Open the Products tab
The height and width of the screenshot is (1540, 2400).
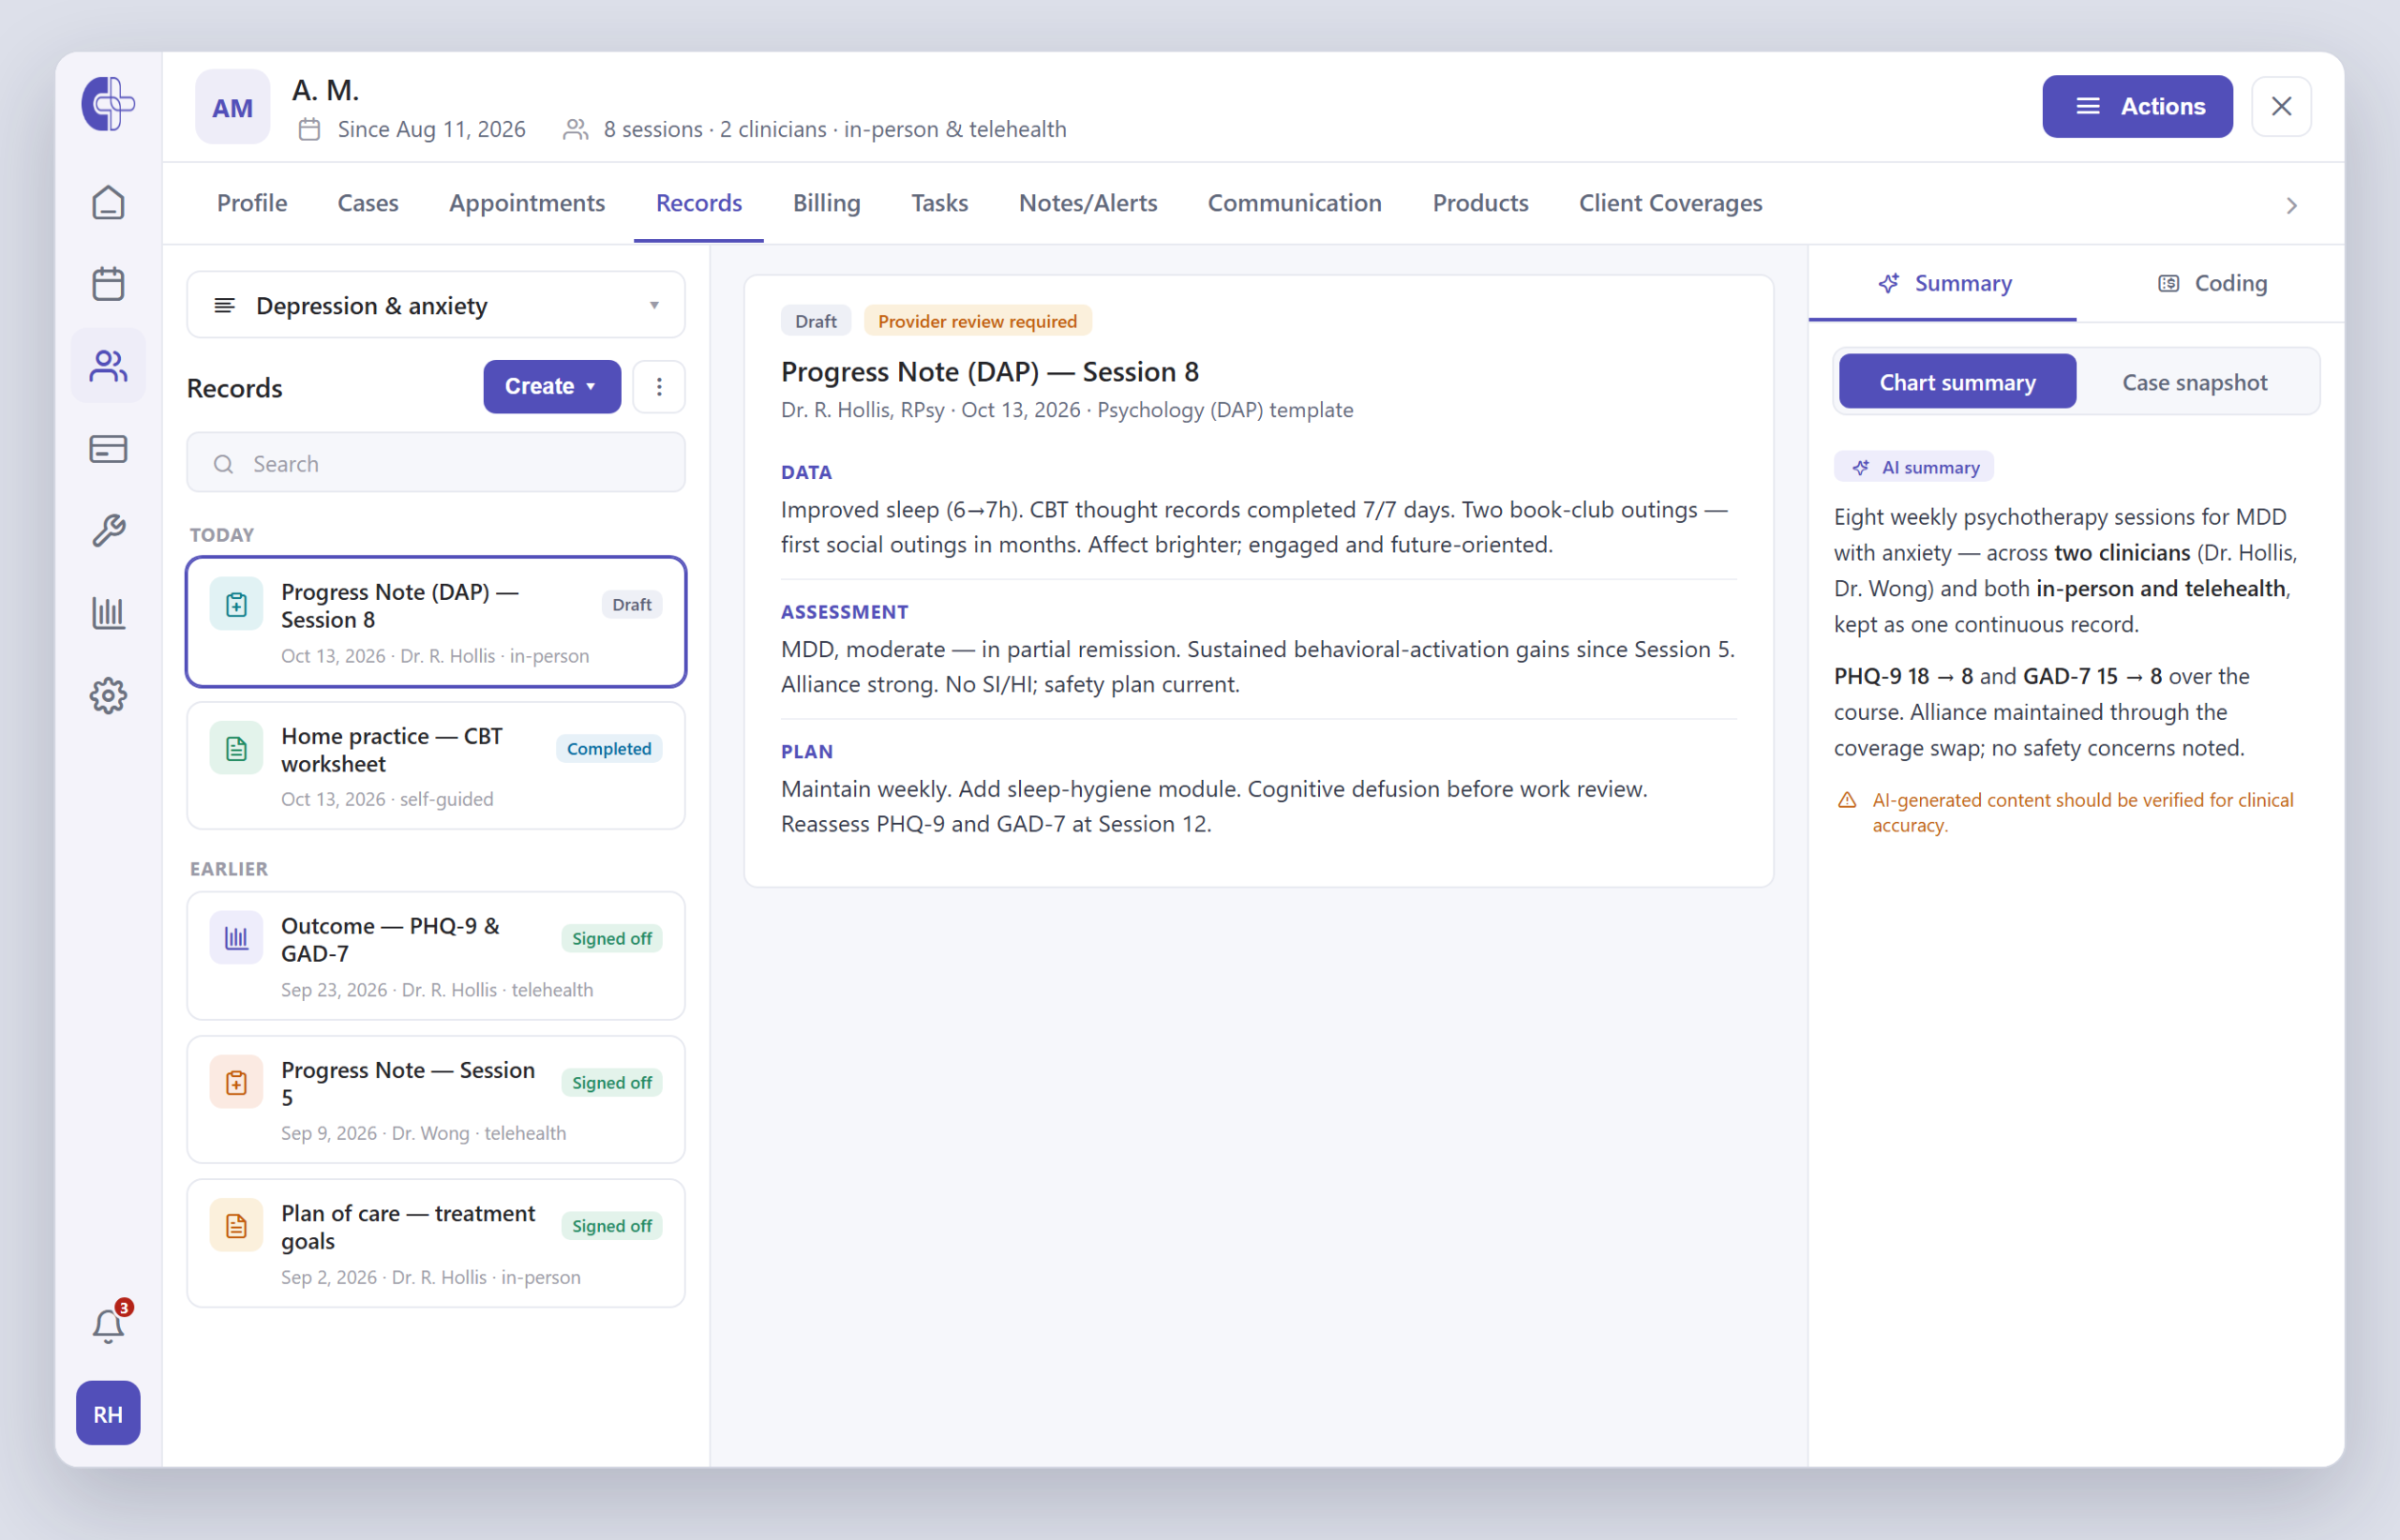[1481, 203]
